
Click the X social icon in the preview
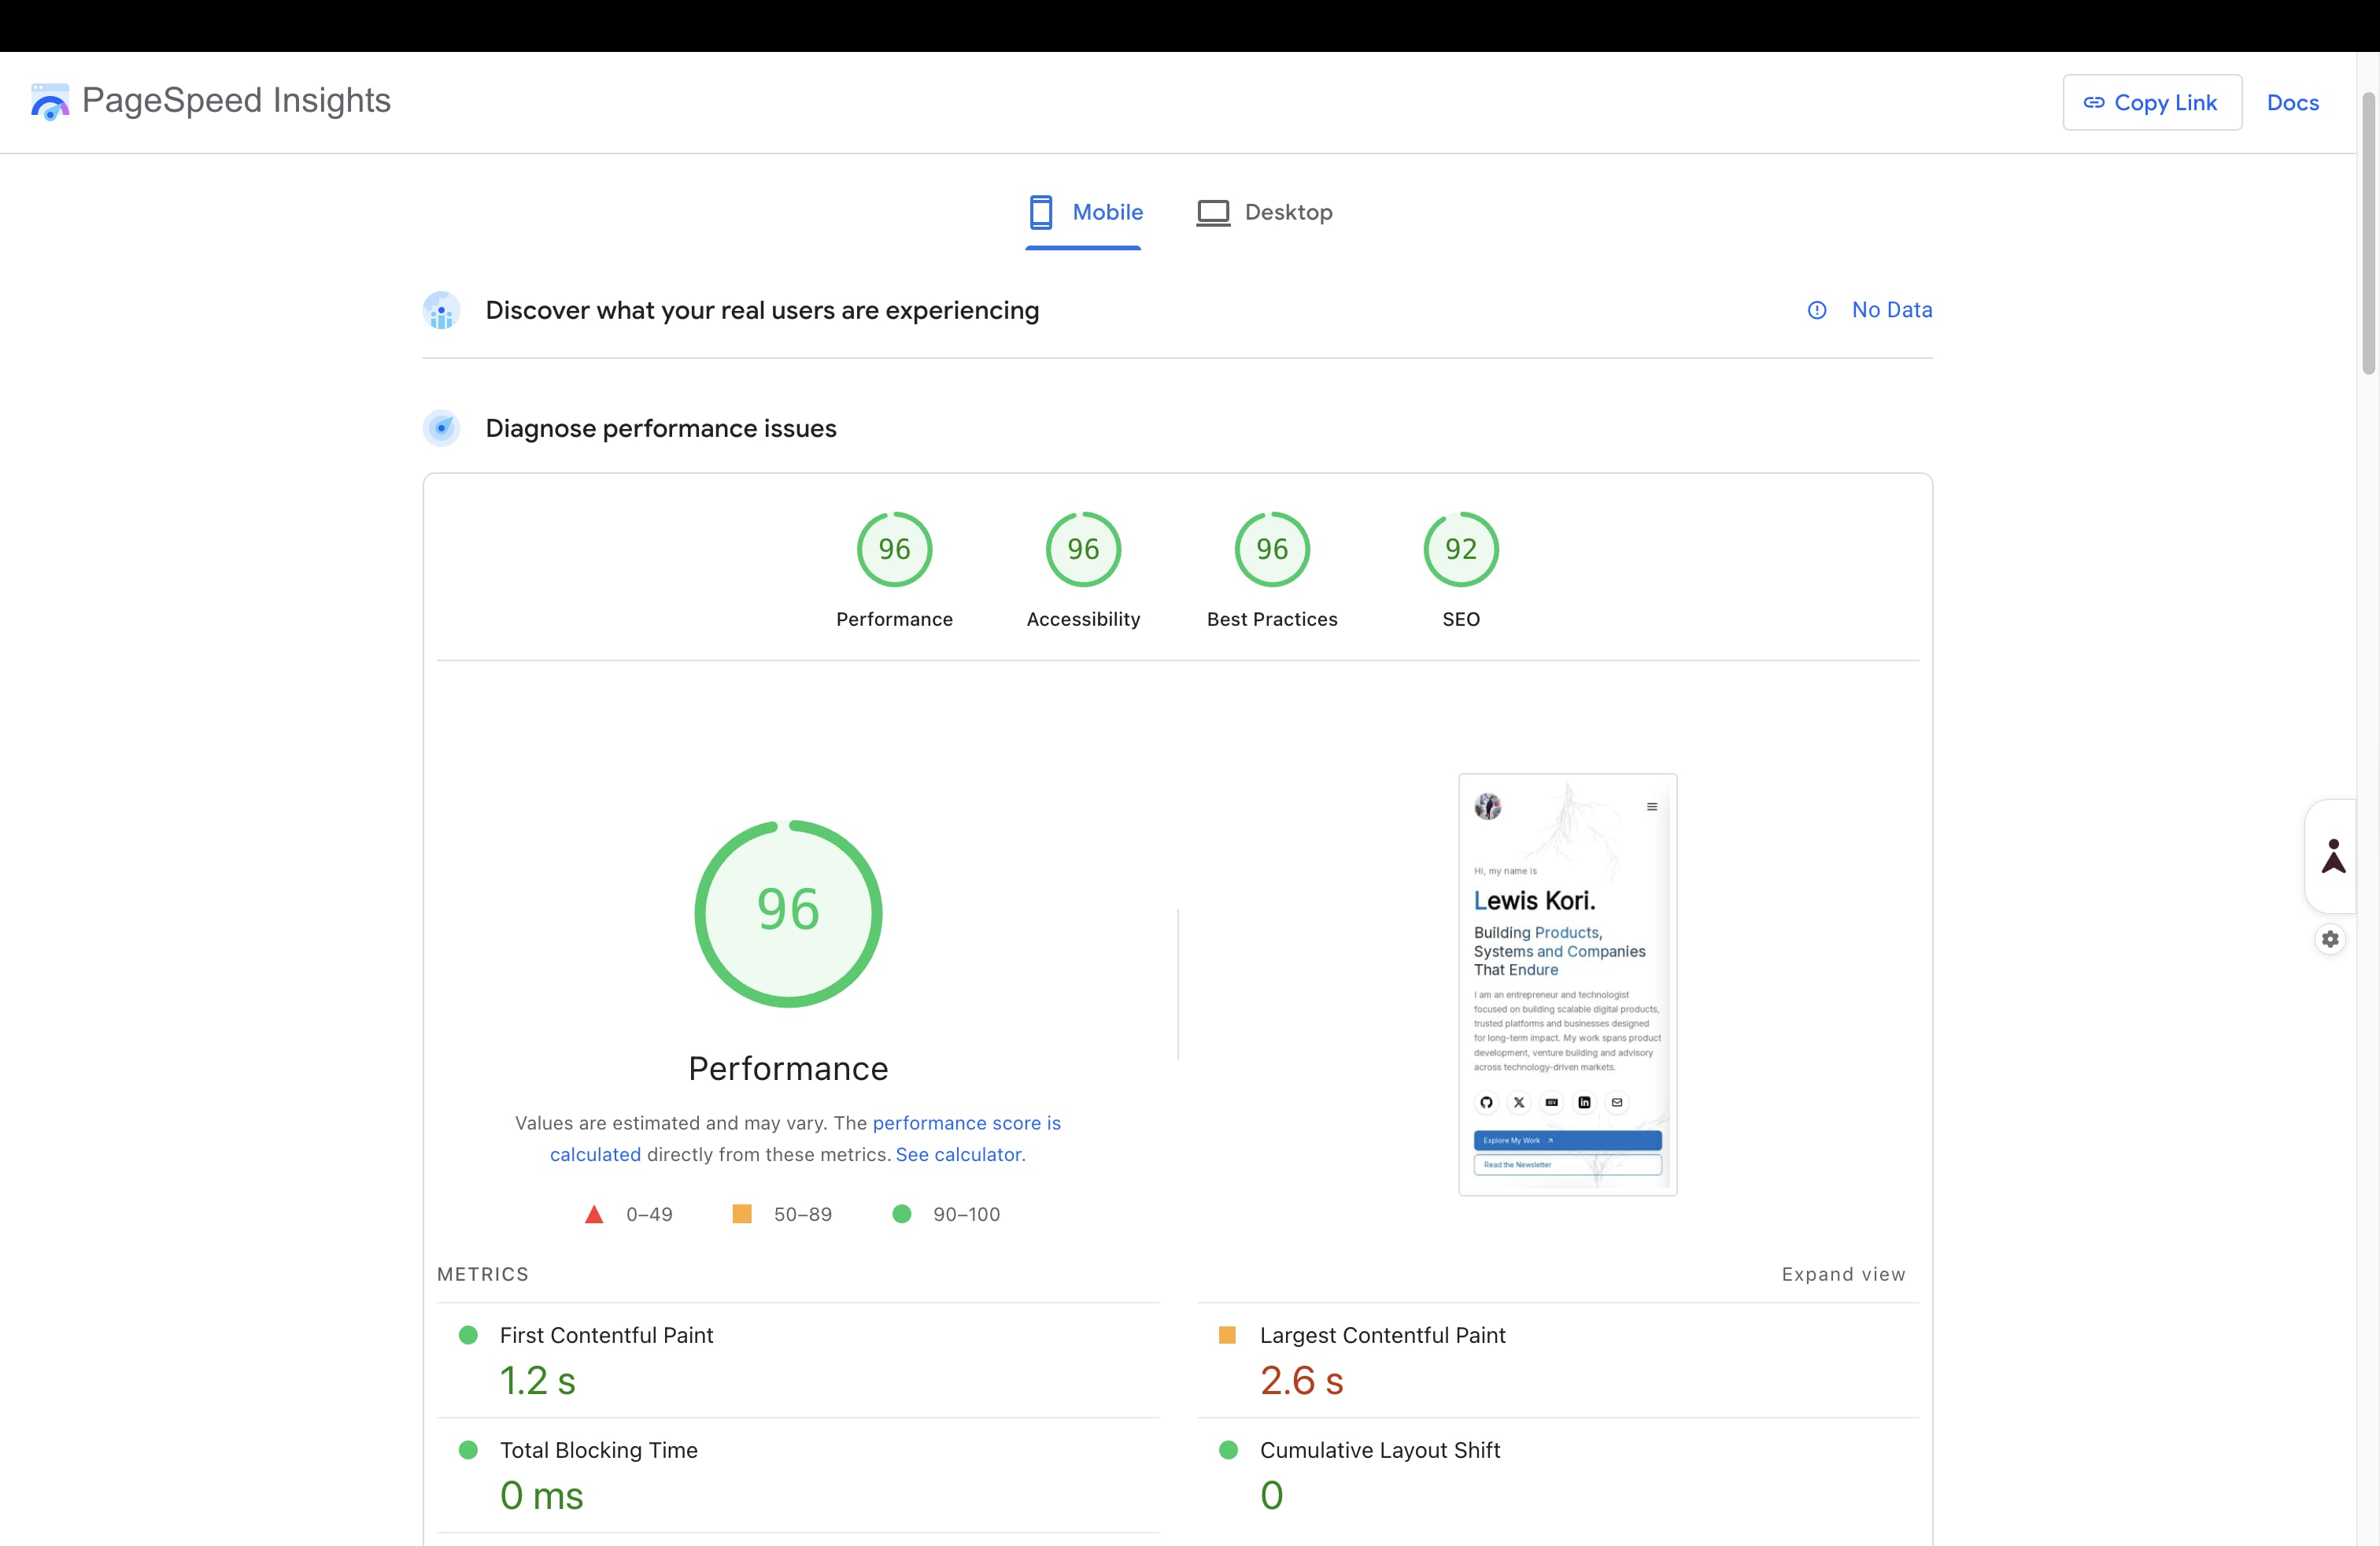tap(1519, 1102)
